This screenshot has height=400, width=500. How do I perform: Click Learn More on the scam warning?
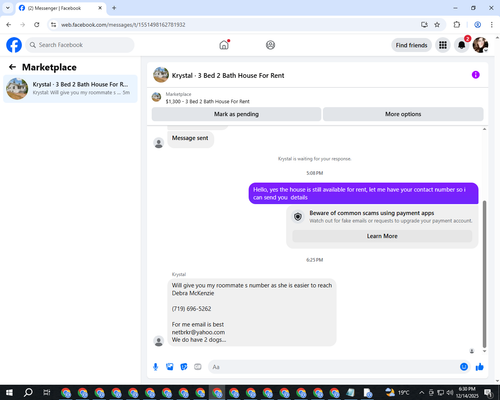coord(382,236)
